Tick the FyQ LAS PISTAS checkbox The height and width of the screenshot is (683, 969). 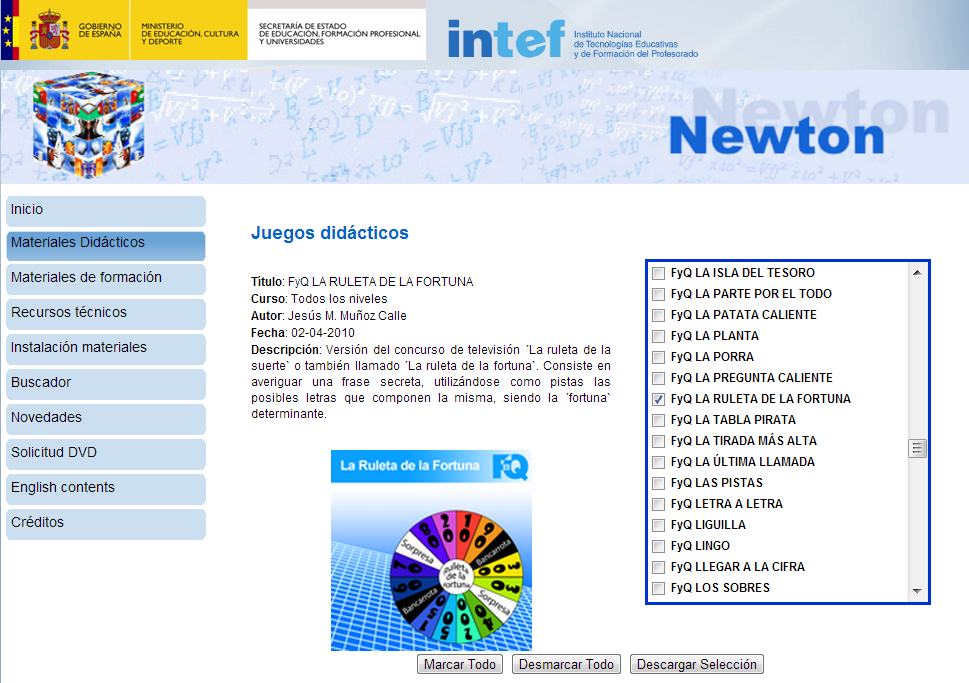pos(659,483)
